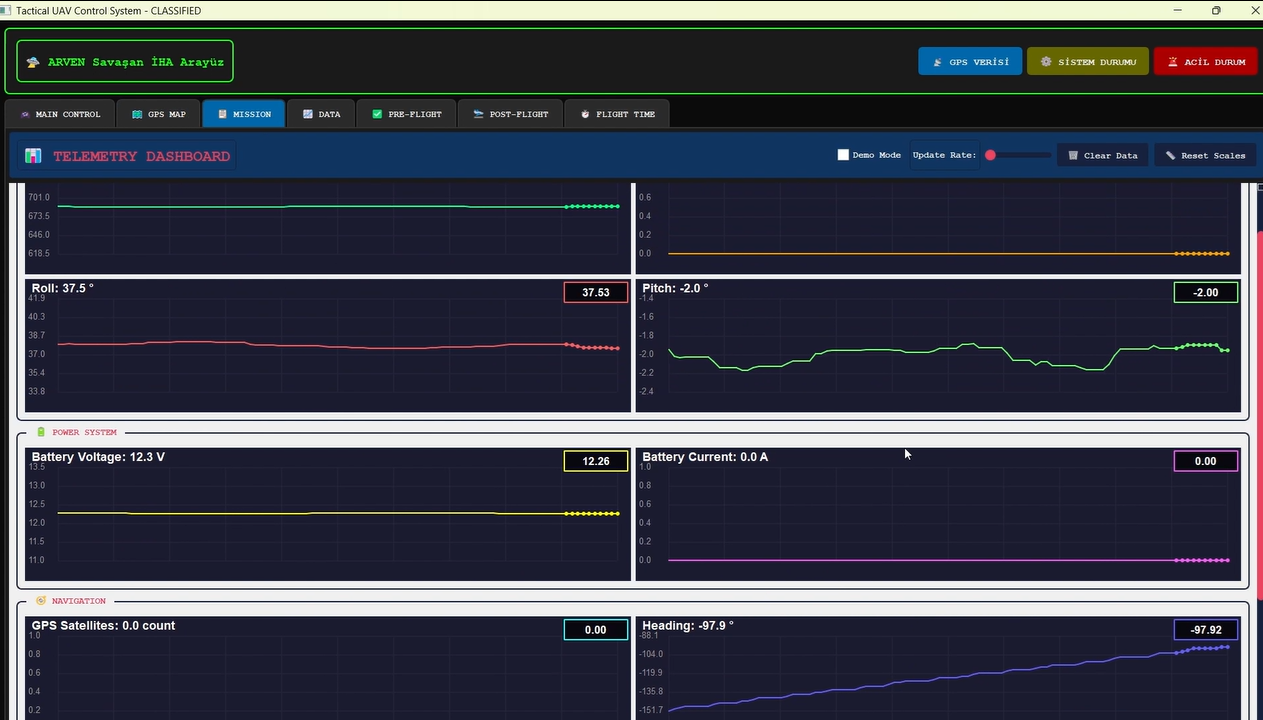
Task: Click the ruler icon on Reset Scales
Action: point(1170,156)
